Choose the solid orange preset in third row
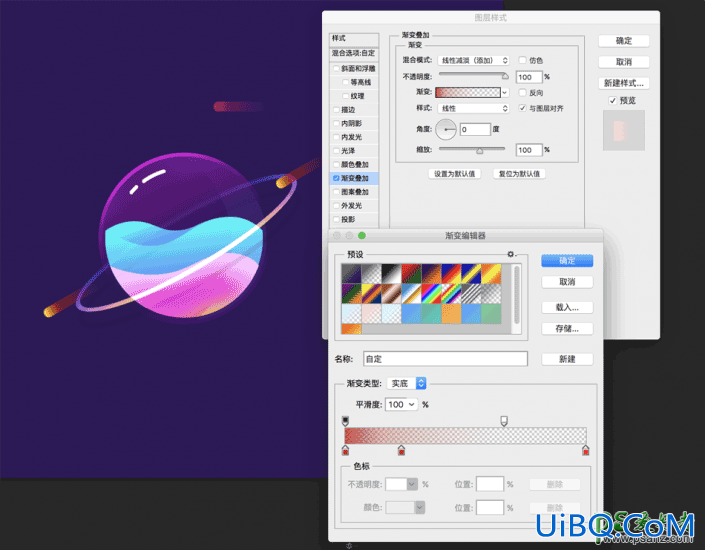Screen dimensions: 705x550 tap(451, 313)
